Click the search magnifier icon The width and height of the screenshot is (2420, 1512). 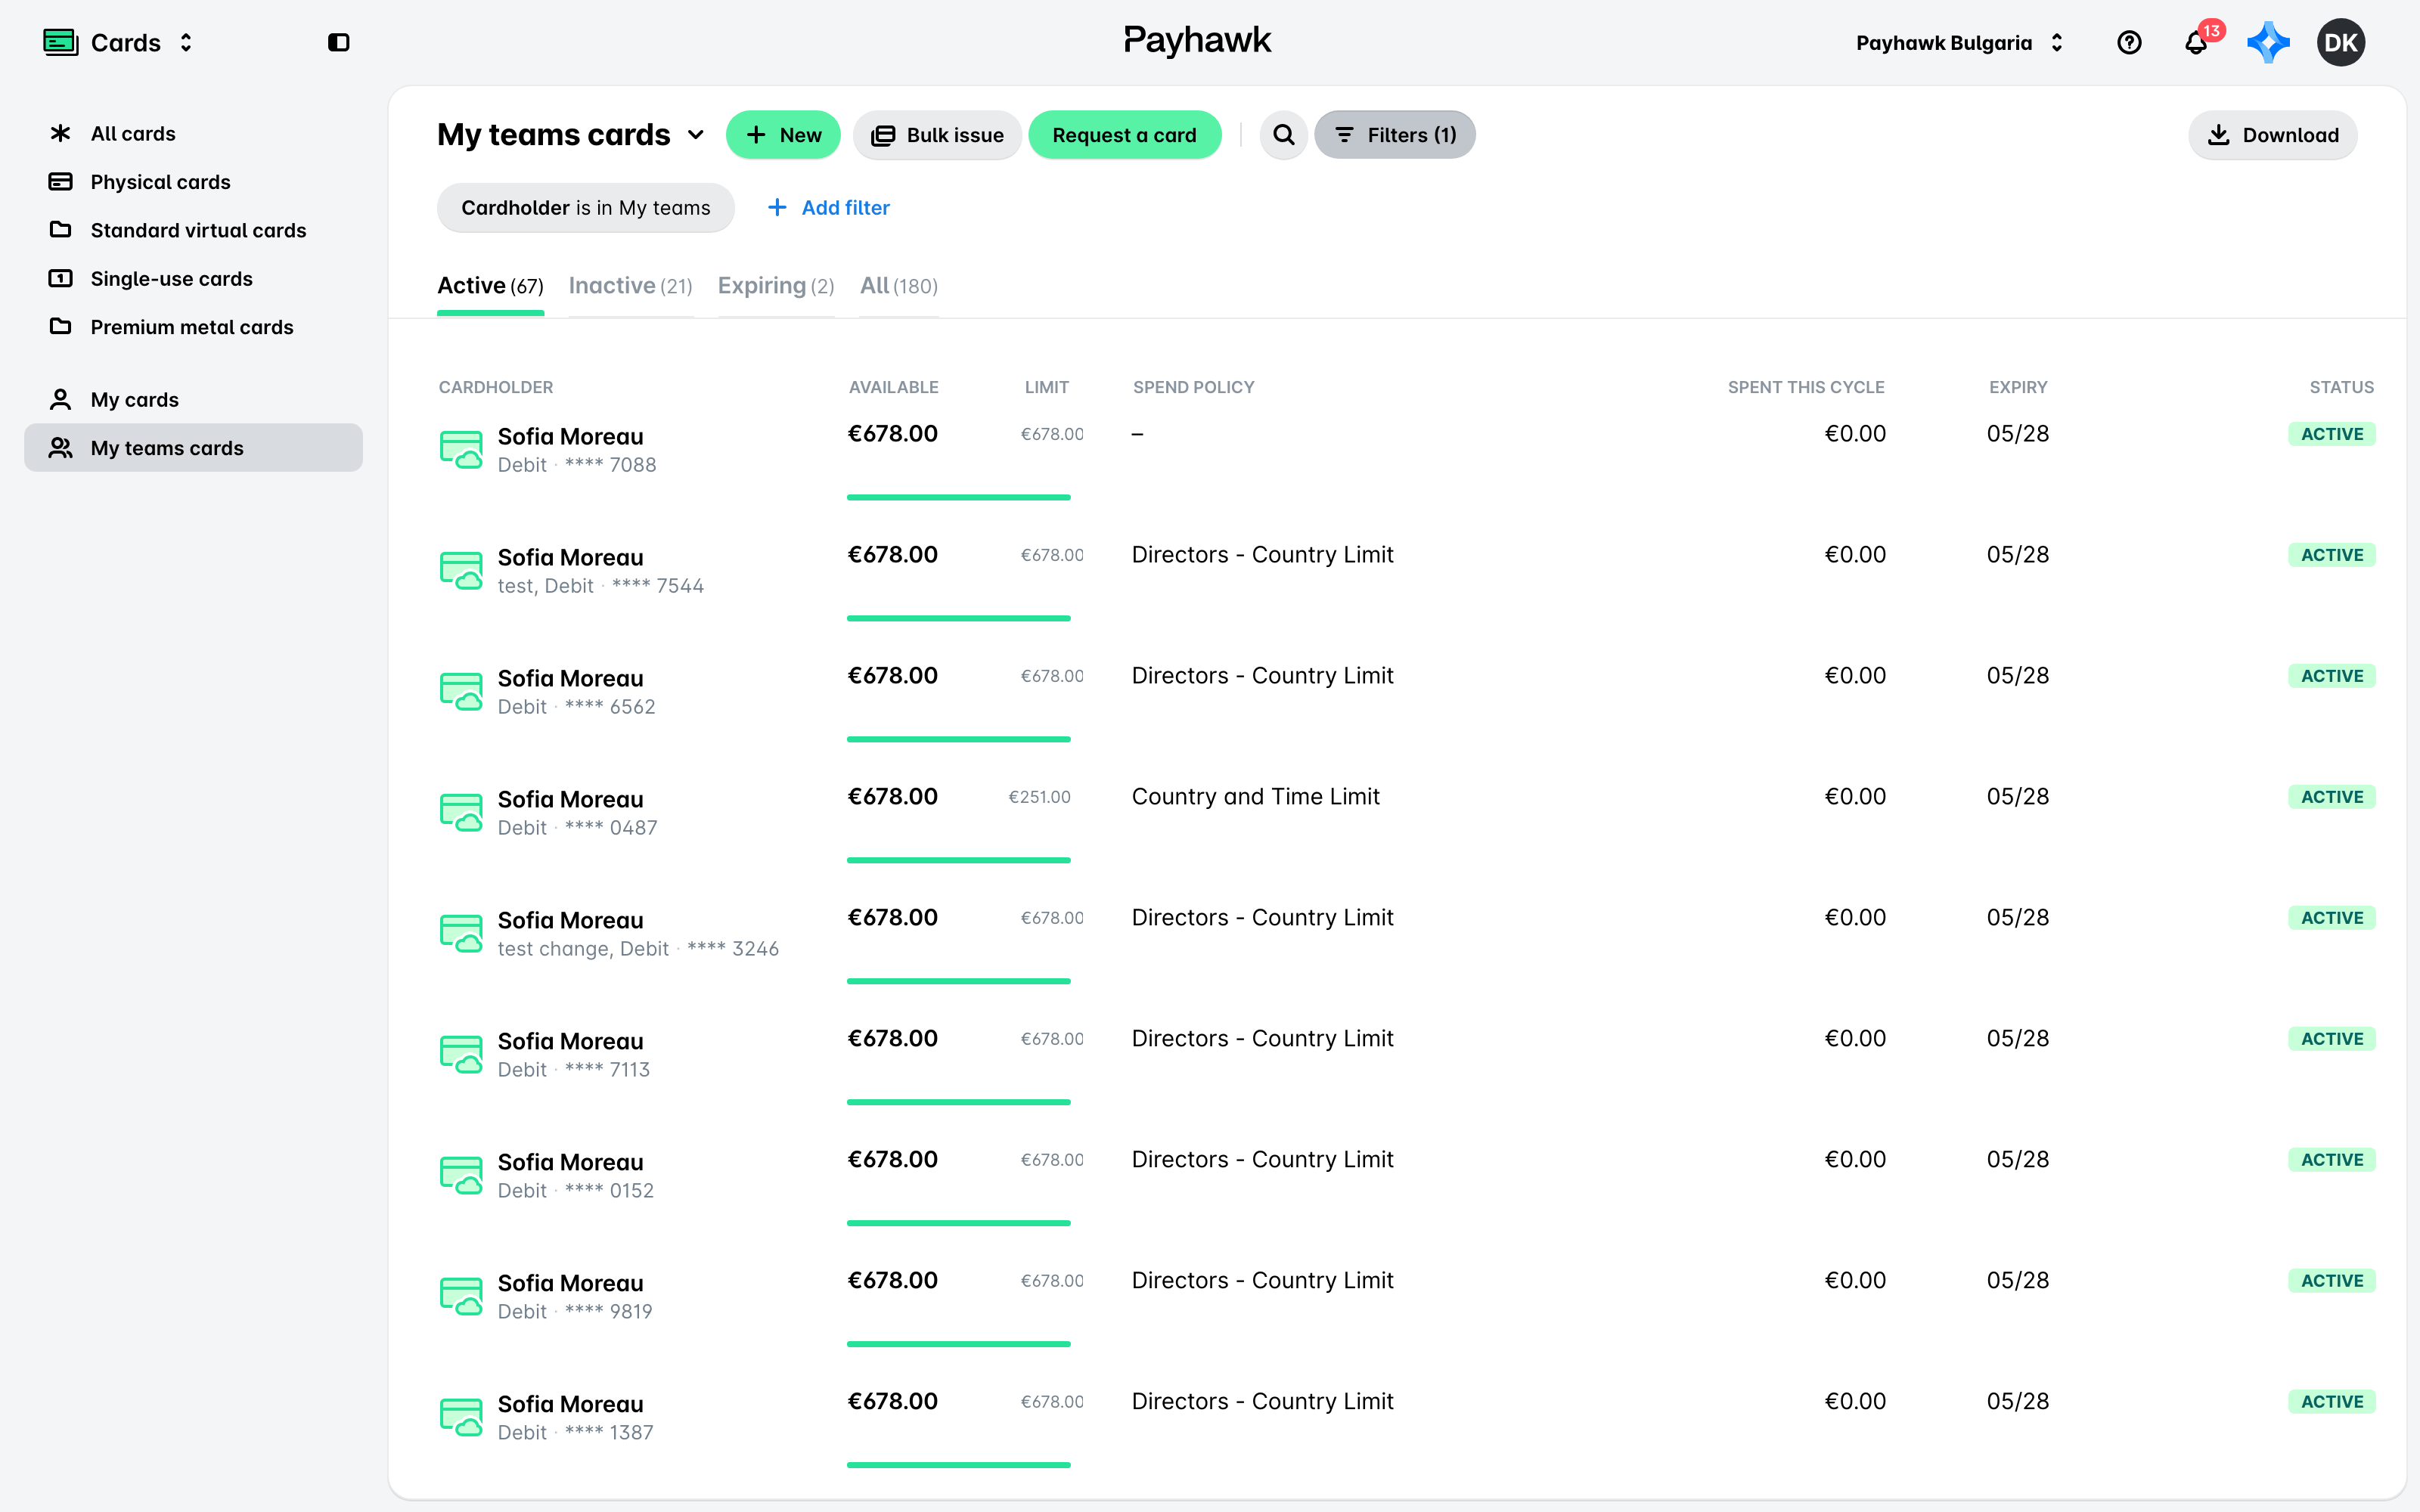click(x=1283, y=135)
